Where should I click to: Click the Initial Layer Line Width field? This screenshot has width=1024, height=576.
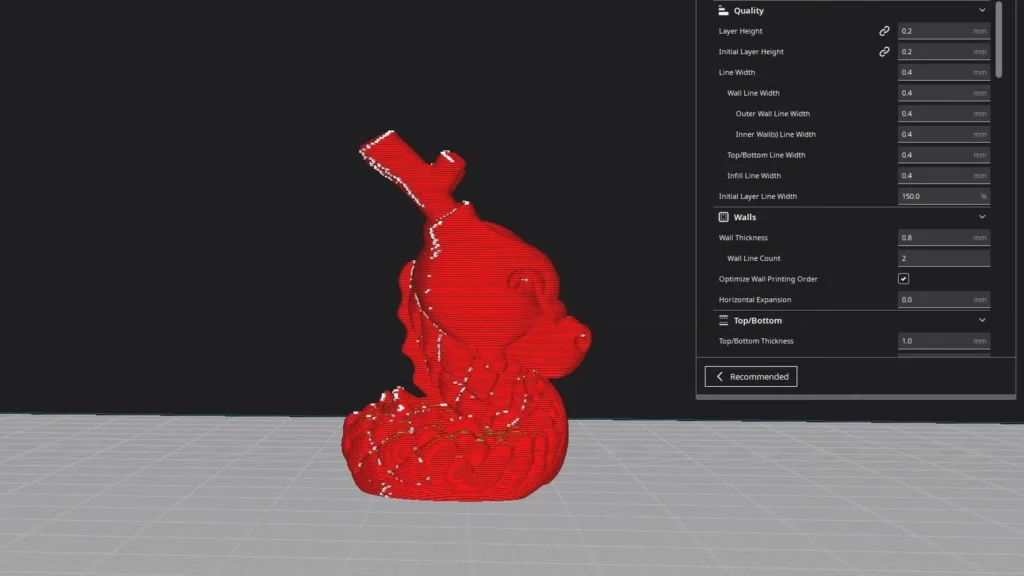944,196
